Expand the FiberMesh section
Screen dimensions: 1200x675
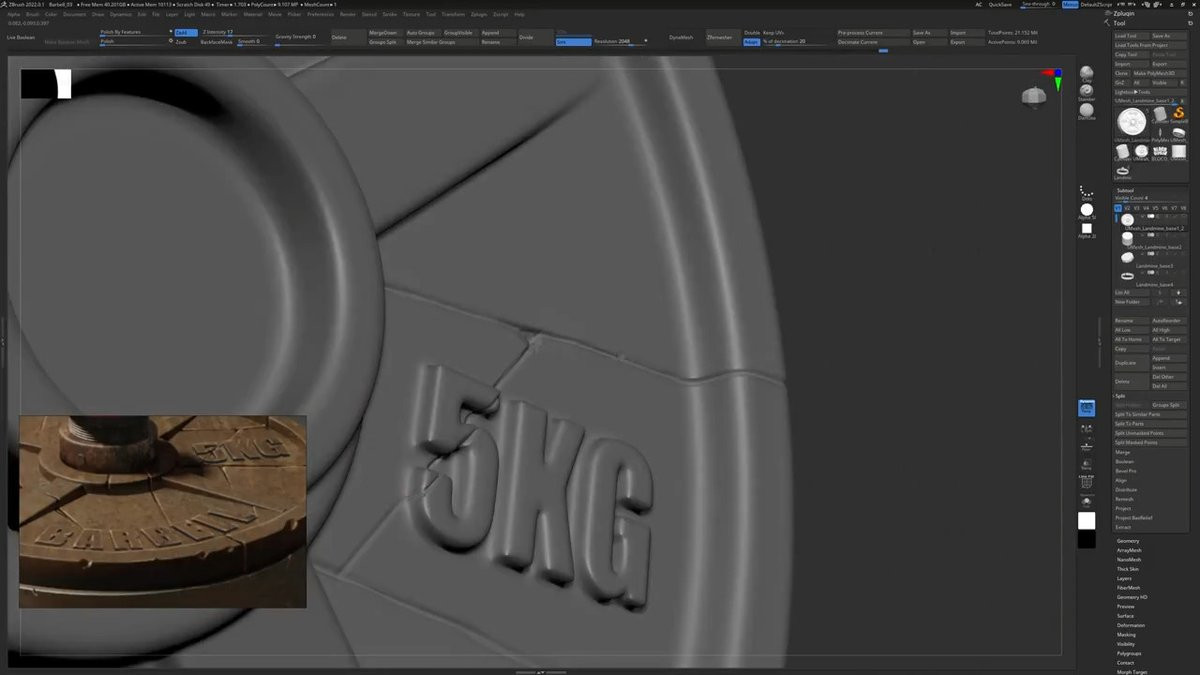click(1129, 588)
